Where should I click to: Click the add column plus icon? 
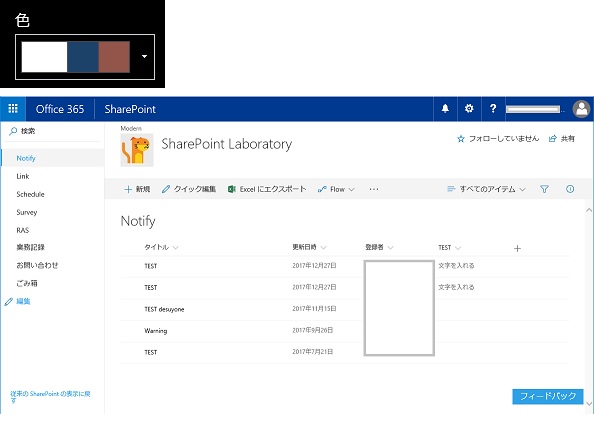click(x=517, y=249)
